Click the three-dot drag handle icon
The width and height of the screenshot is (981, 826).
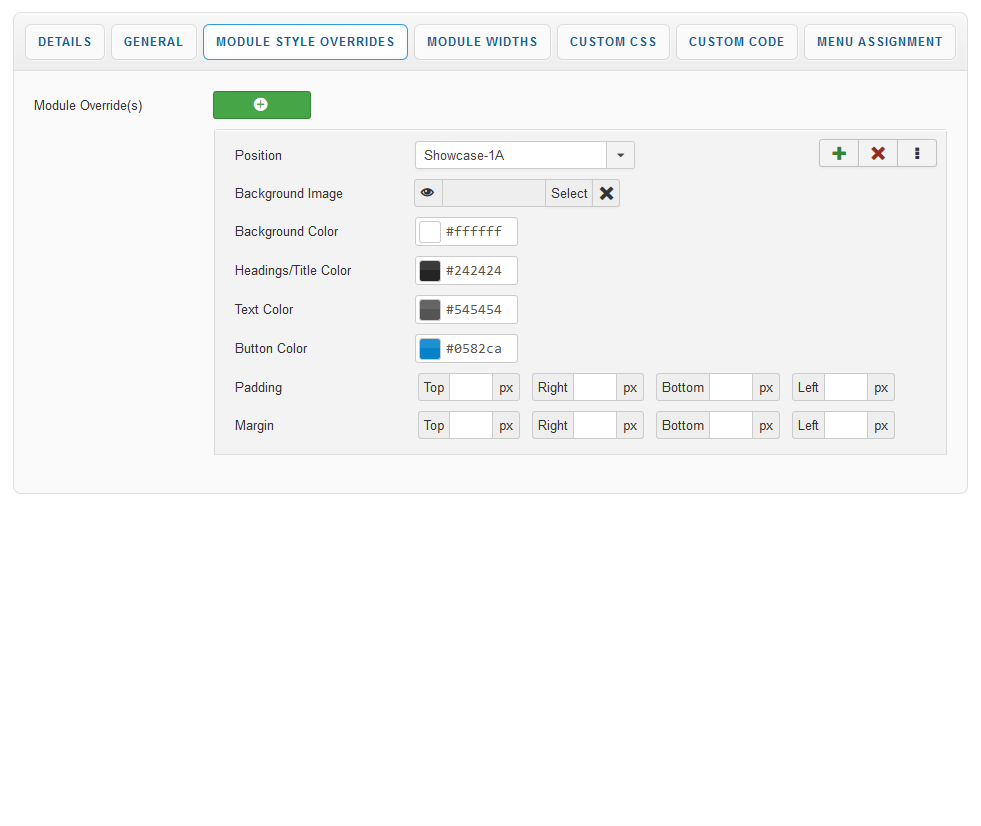pyautogui.click(x=917, y=153)
